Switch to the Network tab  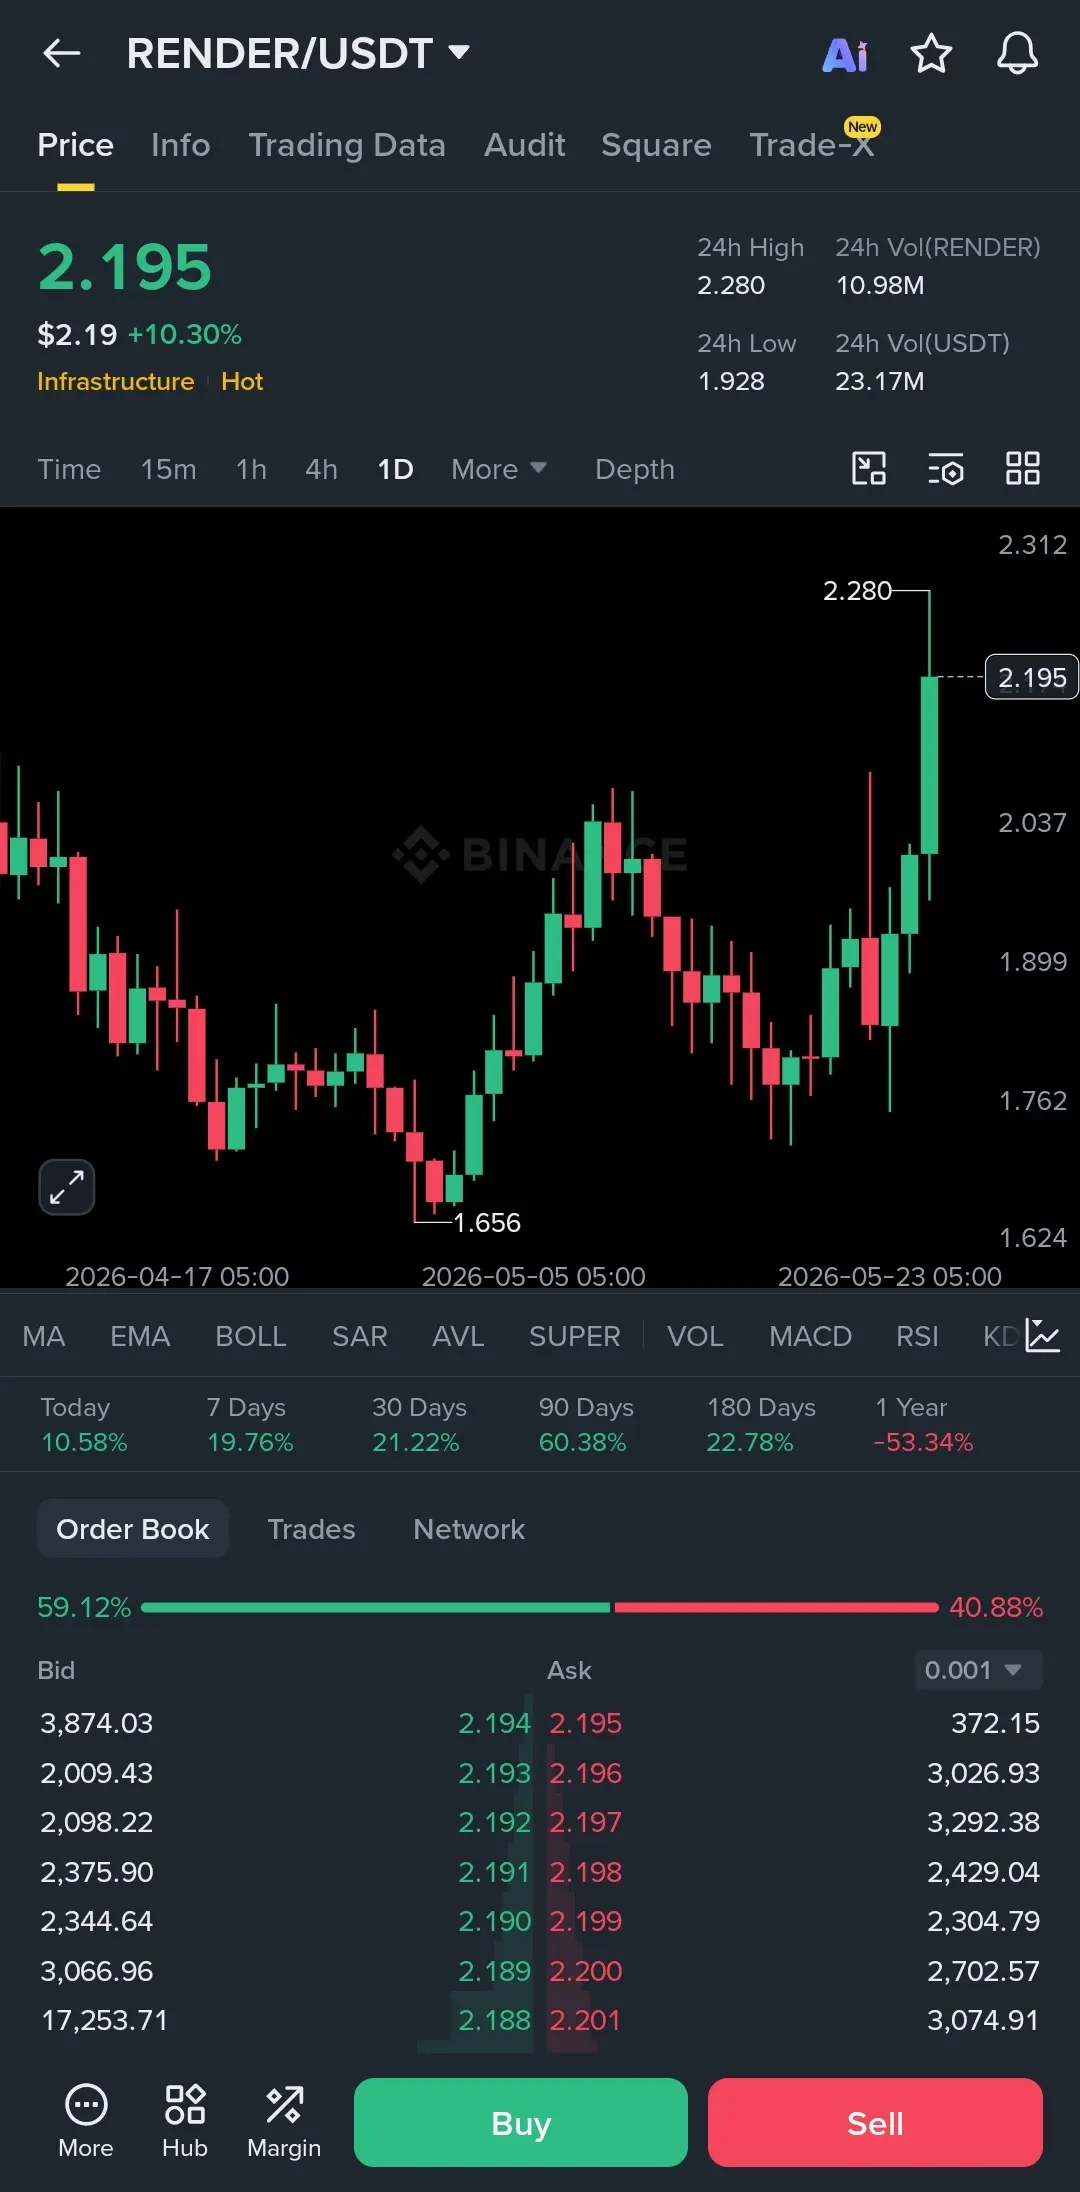pos(469,1529)
